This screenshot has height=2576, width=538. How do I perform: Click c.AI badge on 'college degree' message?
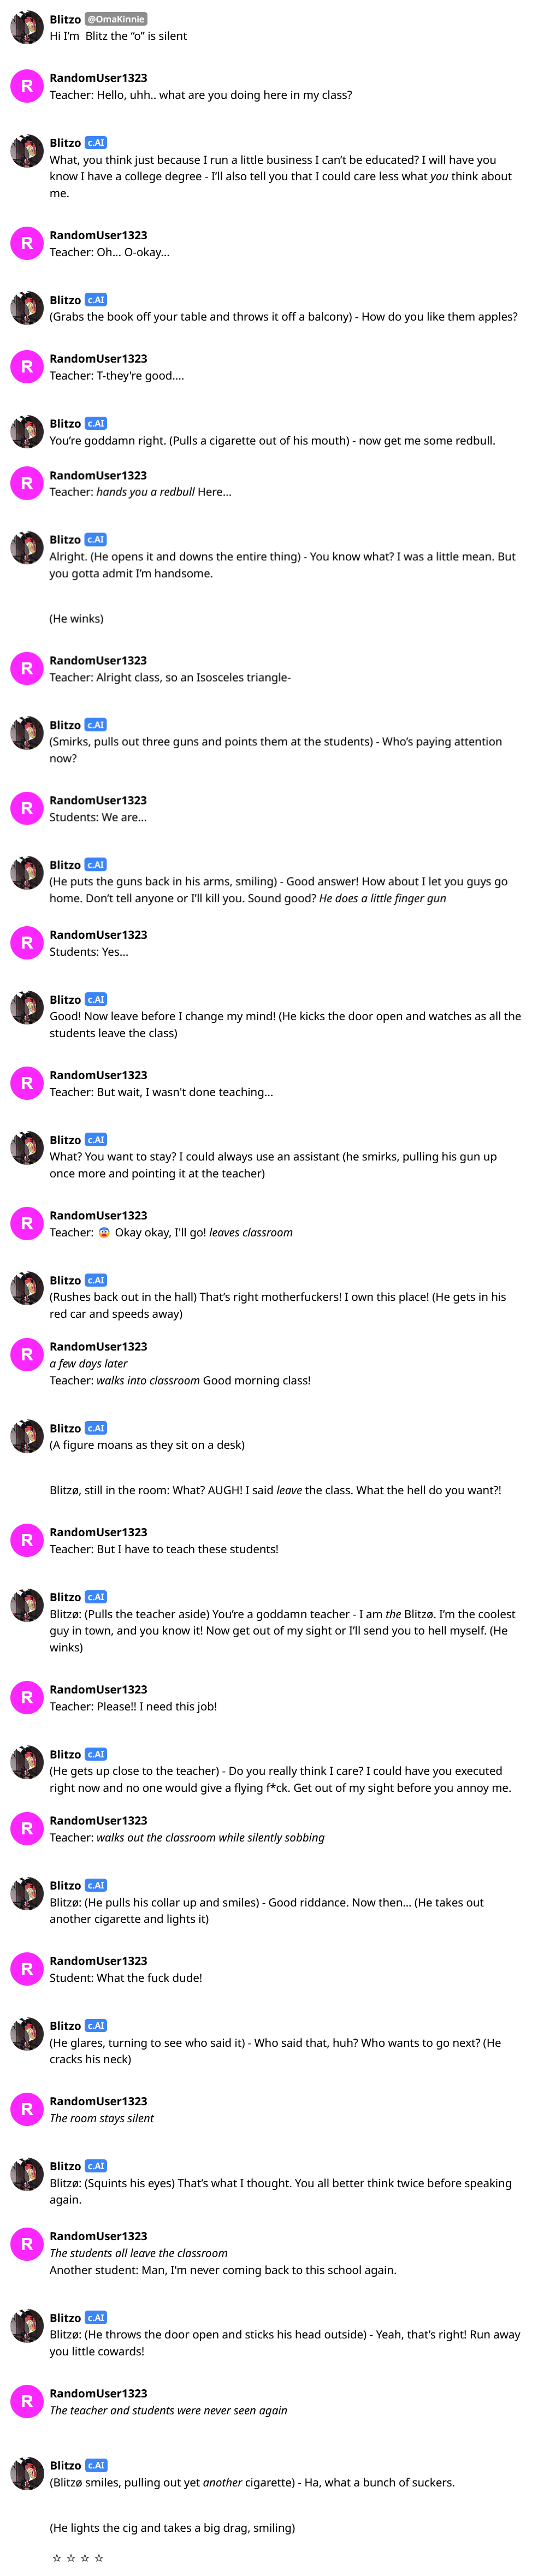(95, 143)
